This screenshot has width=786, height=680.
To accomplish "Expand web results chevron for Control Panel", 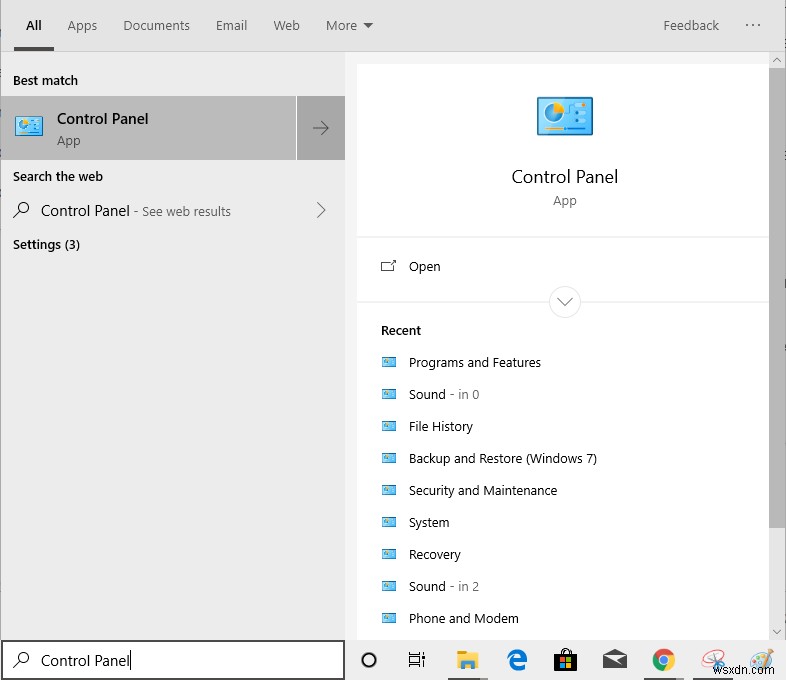I will click(x=321, y=210).
